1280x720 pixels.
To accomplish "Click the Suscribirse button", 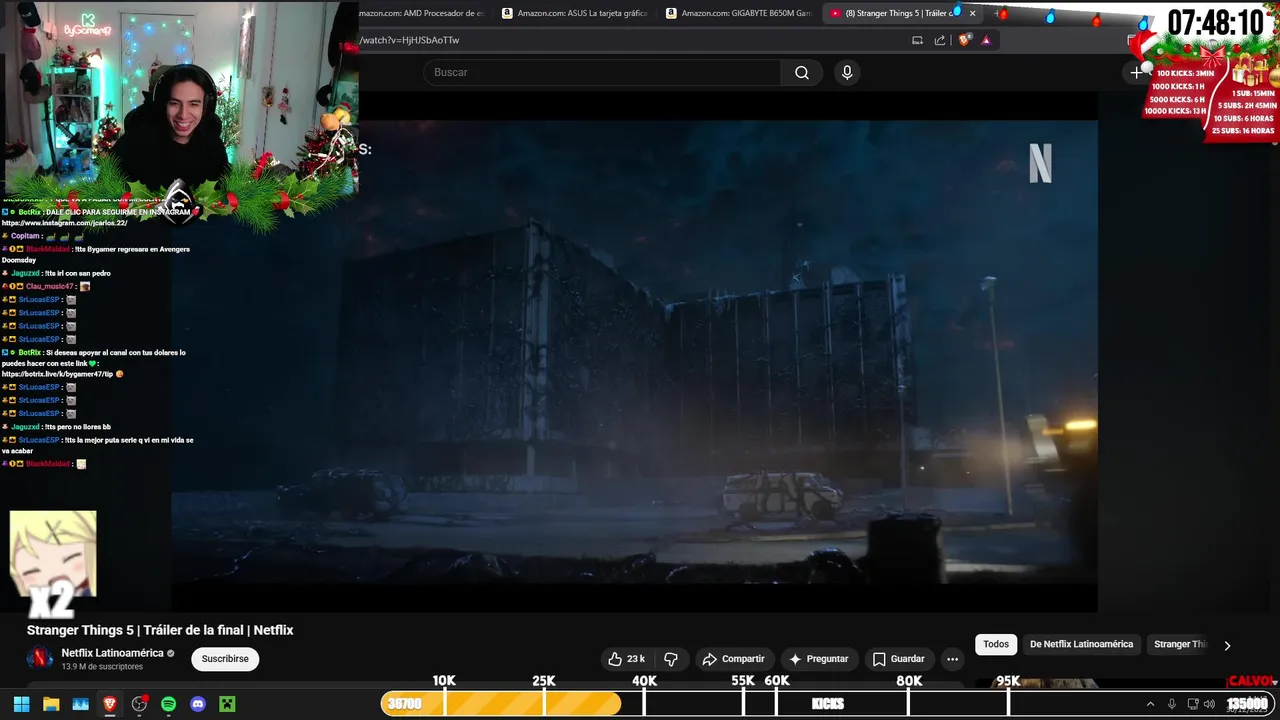I will click(225, 659).
